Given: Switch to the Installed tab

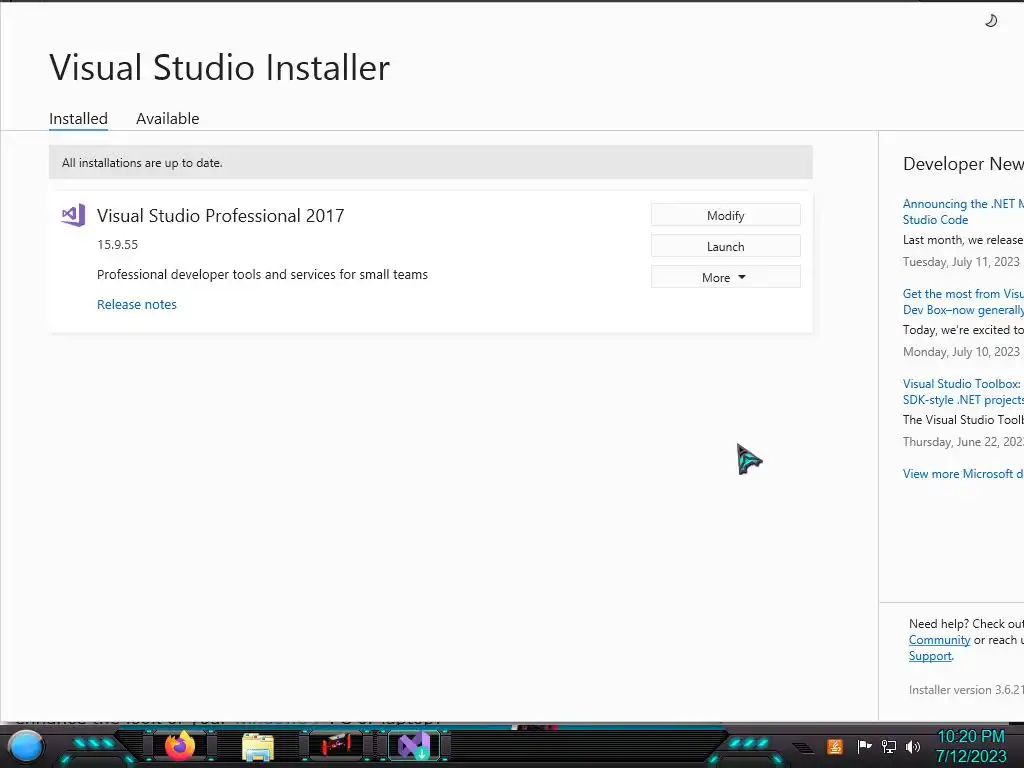Looking at the screenshot, I should (78, 119).
